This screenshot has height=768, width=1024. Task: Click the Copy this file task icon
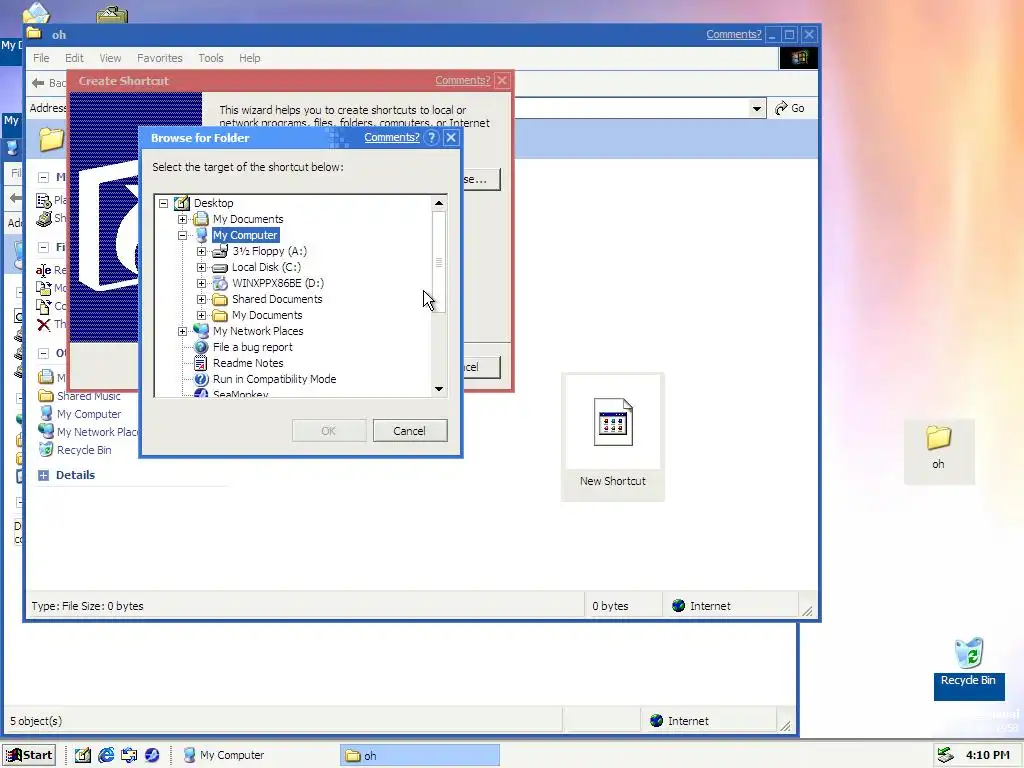(x=43, y=306)
